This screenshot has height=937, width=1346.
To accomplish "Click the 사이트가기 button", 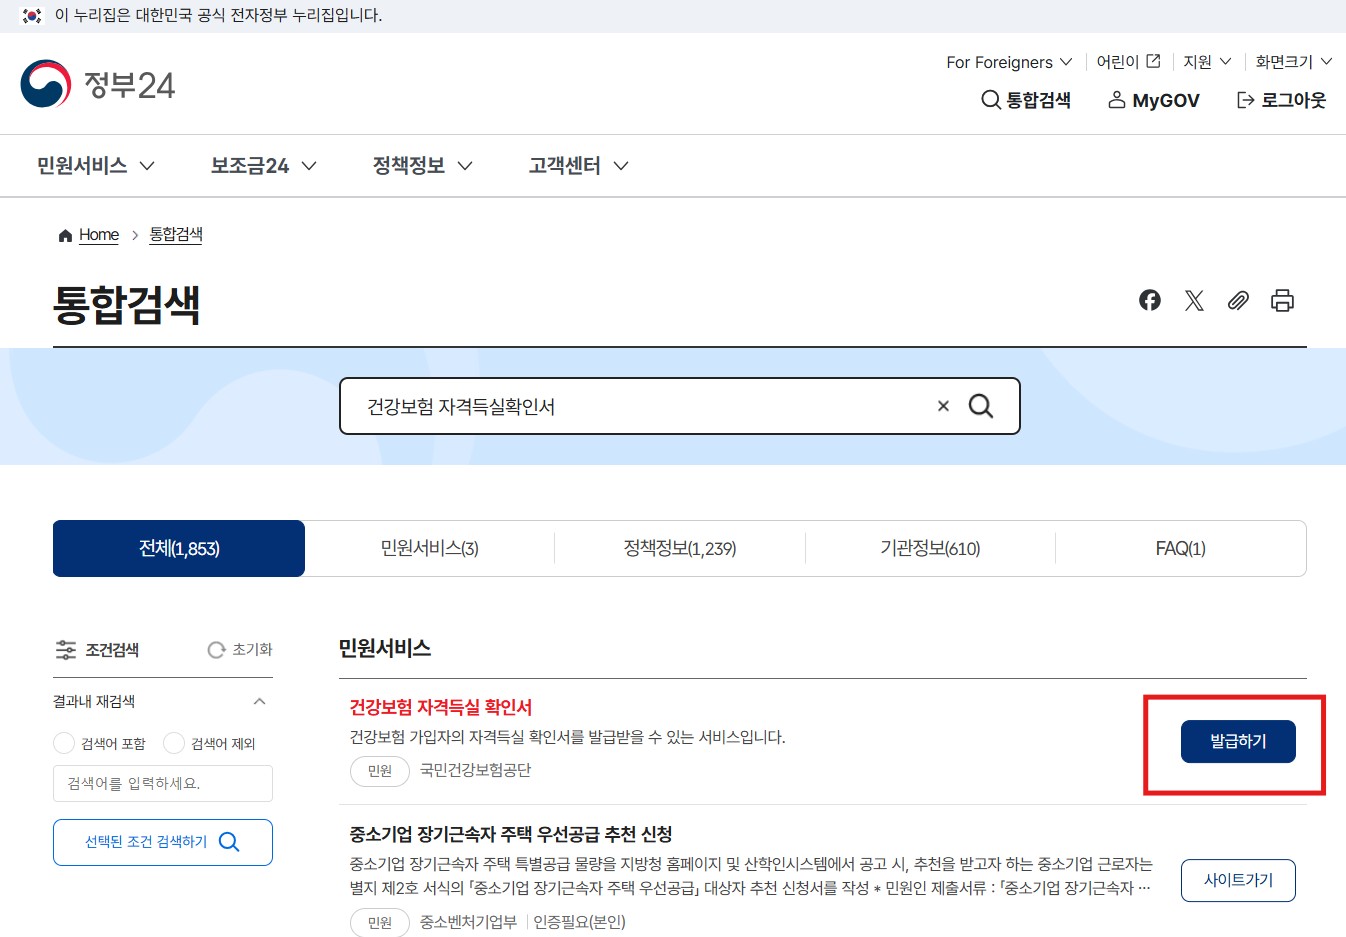I will coord(1238,880).
